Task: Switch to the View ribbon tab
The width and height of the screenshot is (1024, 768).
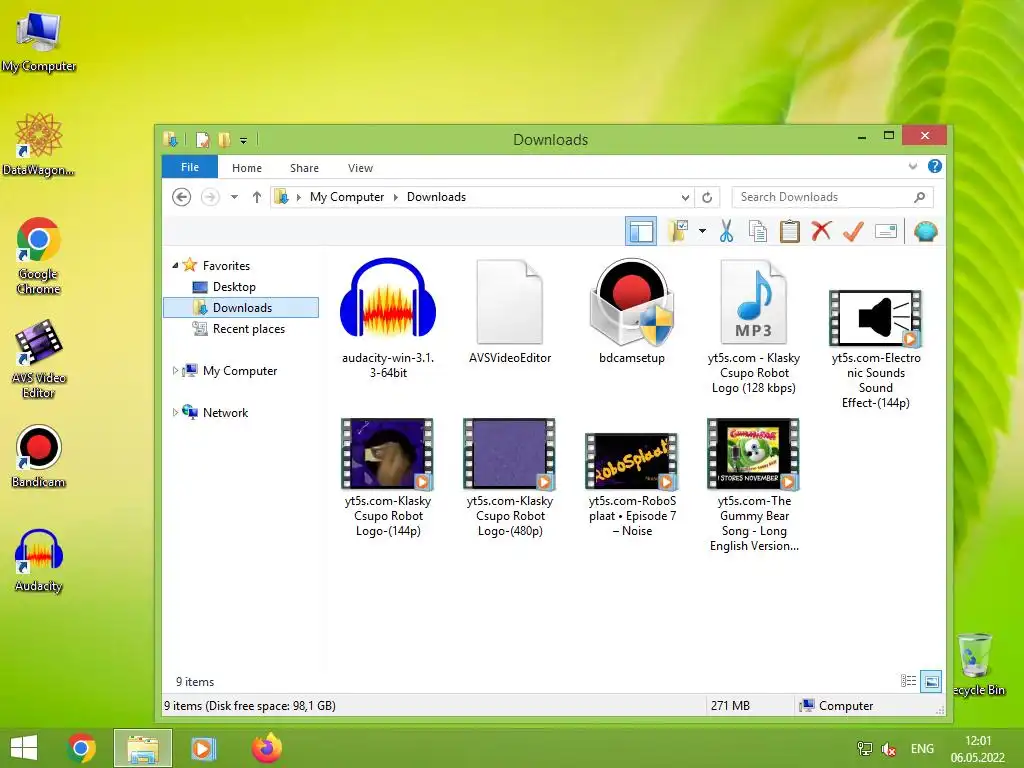Action: 360,168
